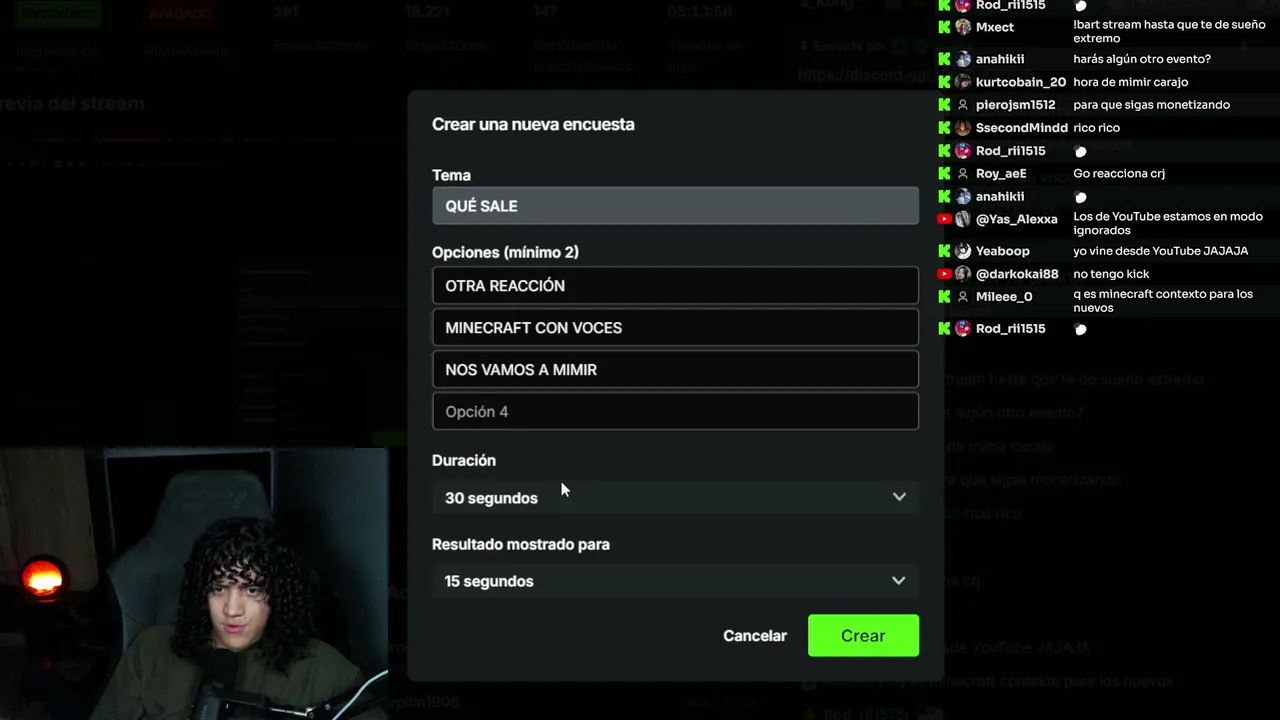Click the message "harás algún otro evento?"
1280x720 pixels.
1142,59
